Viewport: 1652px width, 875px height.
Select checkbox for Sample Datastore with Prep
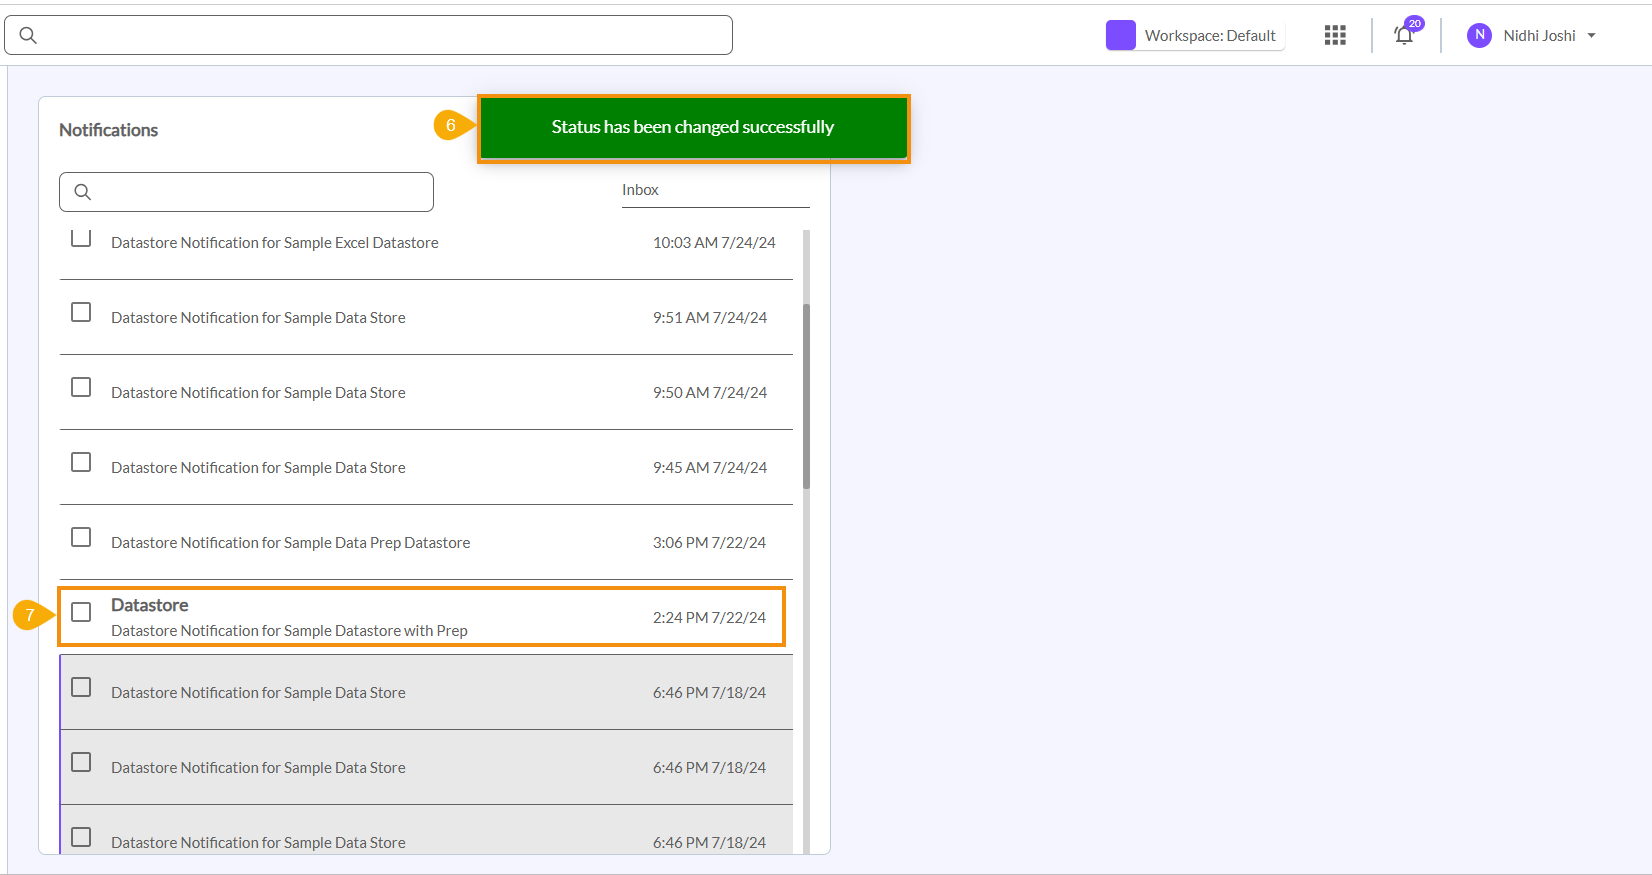[81, 612]
